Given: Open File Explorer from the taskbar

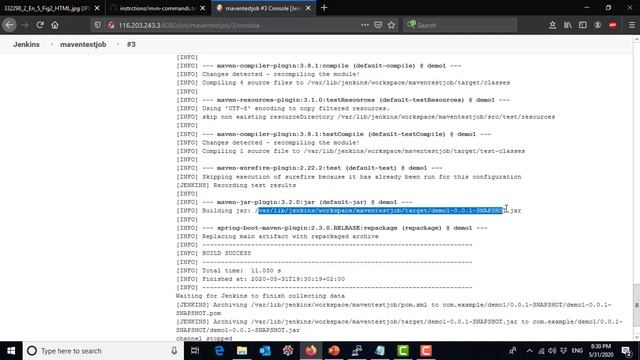Looking at the screenshot, I should click(x=242, y=351).
